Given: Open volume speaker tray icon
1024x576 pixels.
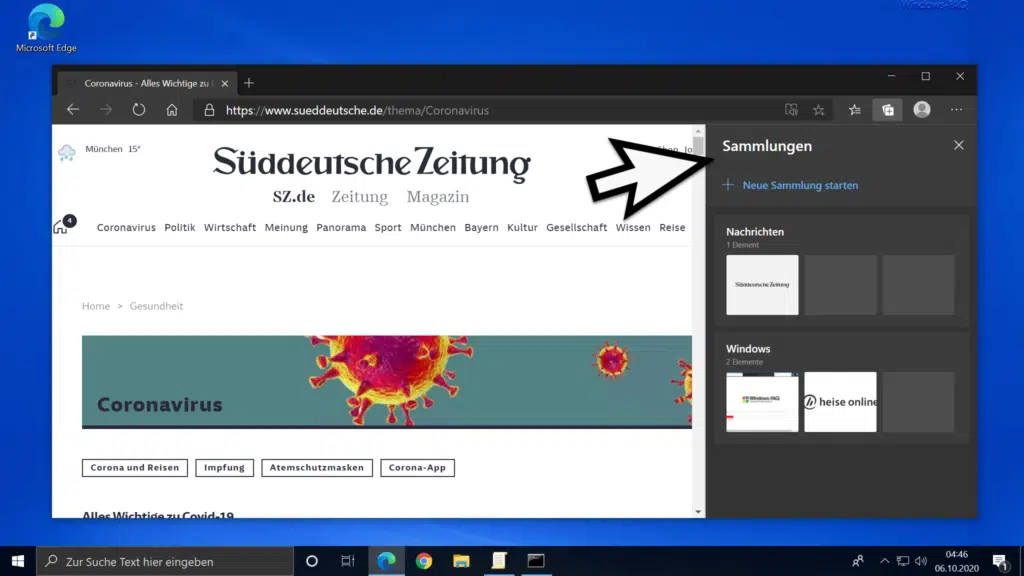Looking at the screenshot, I should coord(921,561).
